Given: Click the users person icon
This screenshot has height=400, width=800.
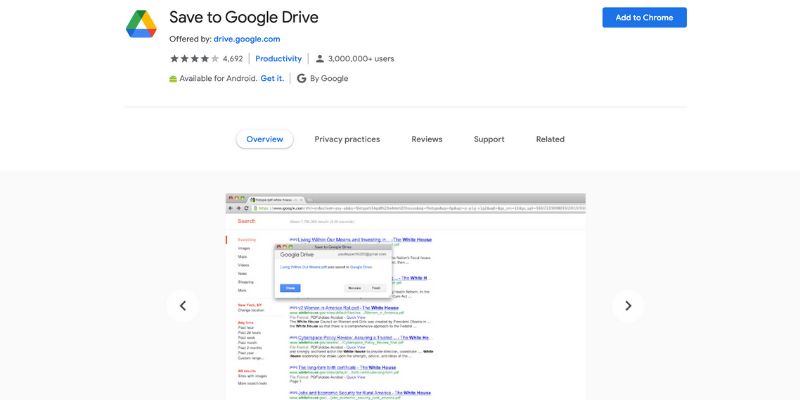Looking at the screenshot, I should pyautogui.click(x=320, y=59).
